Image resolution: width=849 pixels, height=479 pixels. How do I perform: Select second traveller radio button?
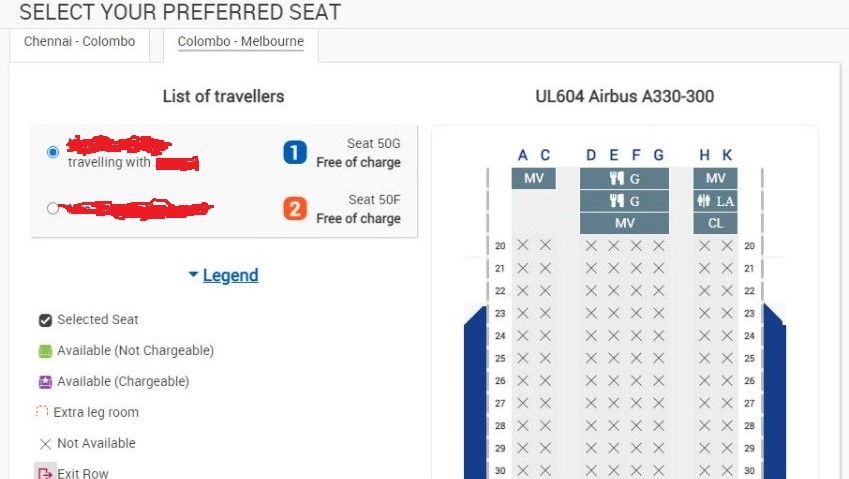point(53,208)
